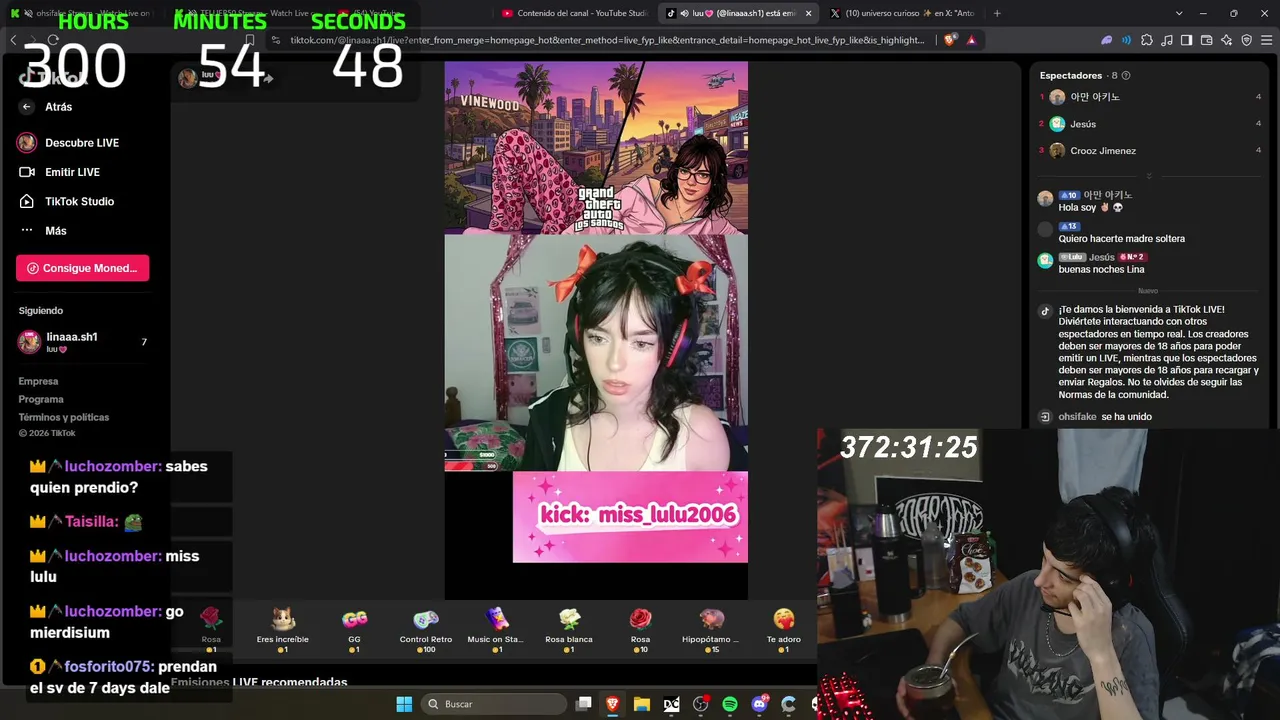The height and width of the screenshot is (720, 1280).
Task: Click chat message 'buenas noches Lina'
Action: point(1101,269)
